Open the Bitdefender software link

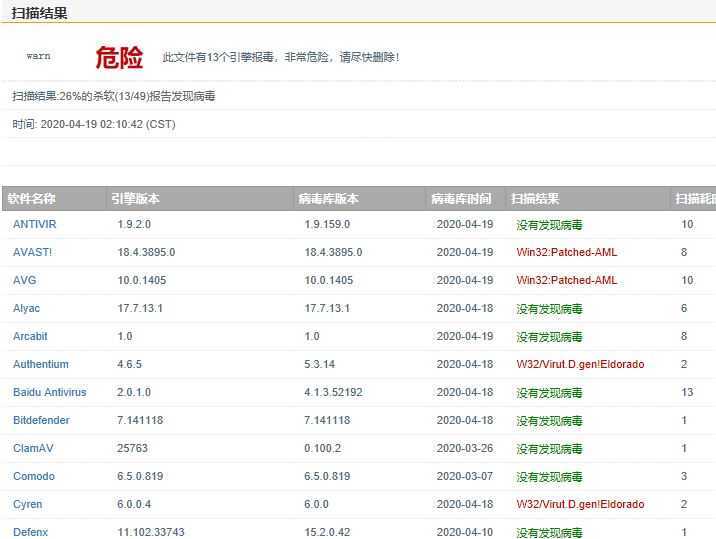pos(42,420)
